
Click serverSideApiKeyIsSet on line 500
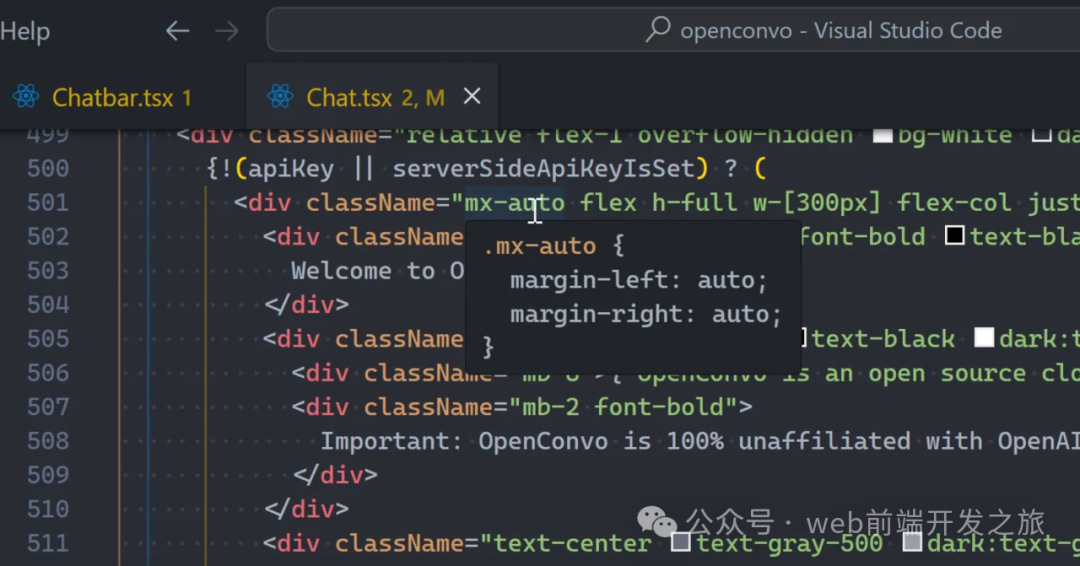(x=543, y=169)
